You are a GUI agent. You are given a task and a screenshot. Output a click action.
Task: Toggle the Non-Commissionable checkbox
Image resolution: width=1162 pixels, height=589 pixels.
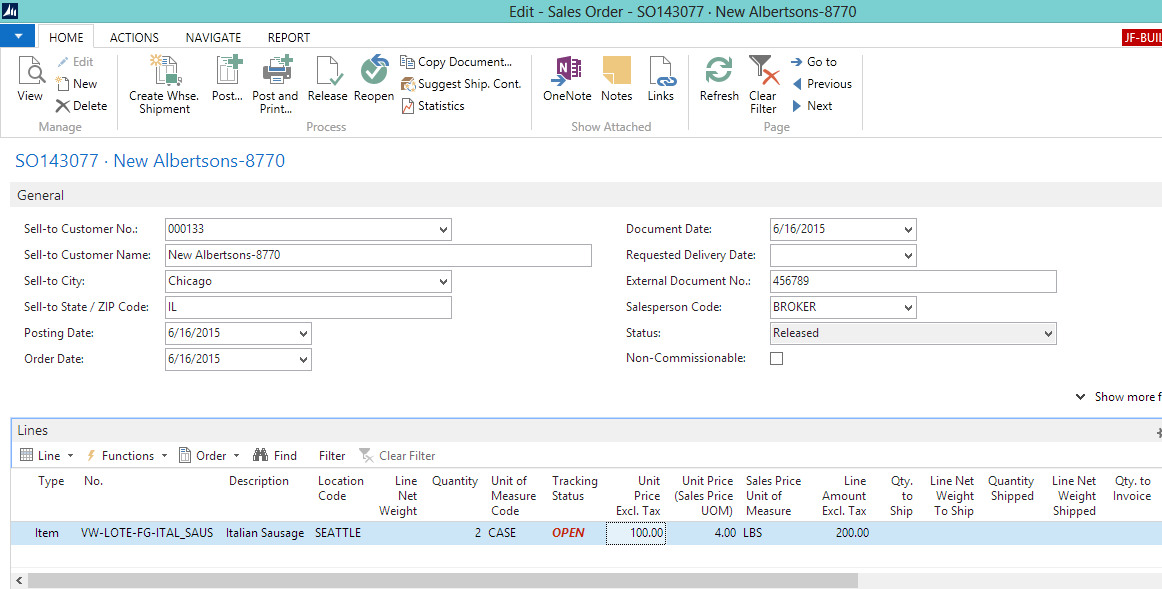coord(776,358)
